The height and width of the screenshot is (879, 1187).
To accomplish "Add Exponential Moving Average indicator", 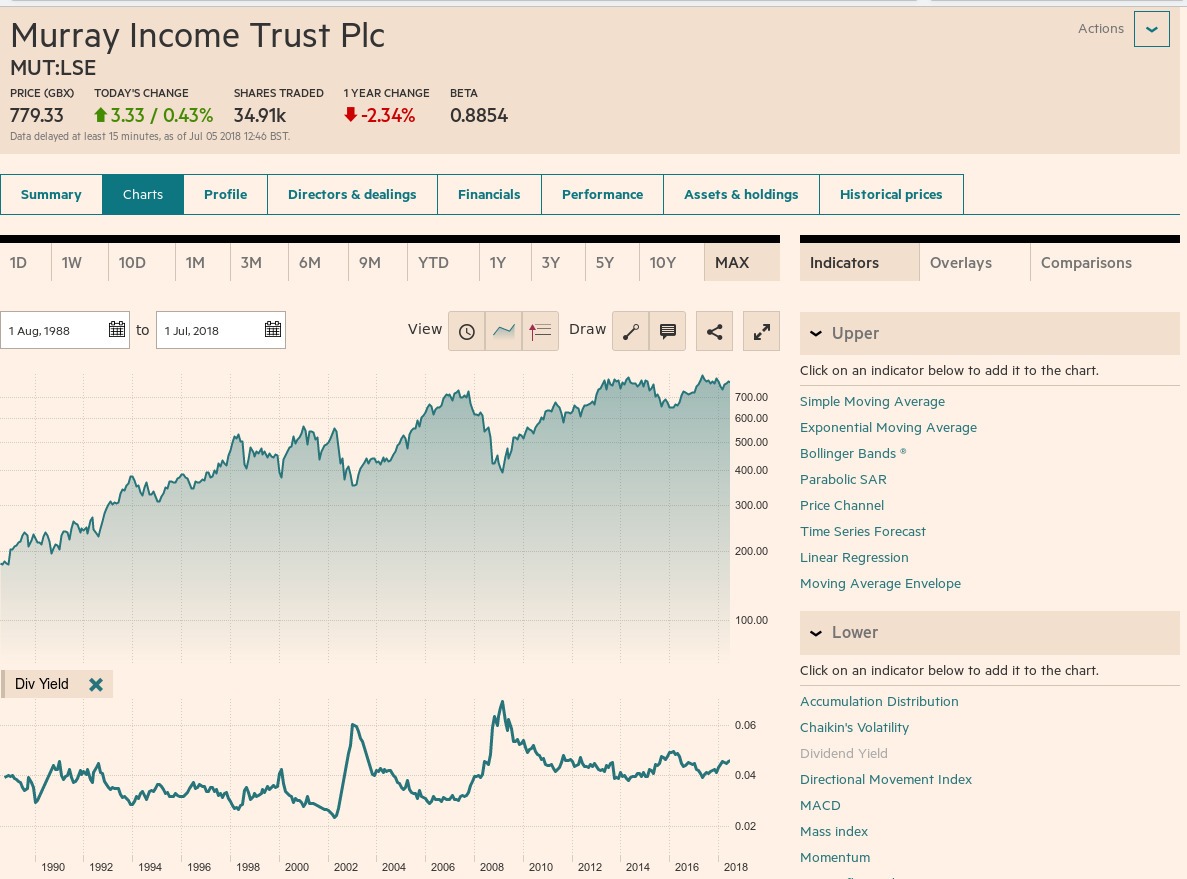I will click(888, 428).
